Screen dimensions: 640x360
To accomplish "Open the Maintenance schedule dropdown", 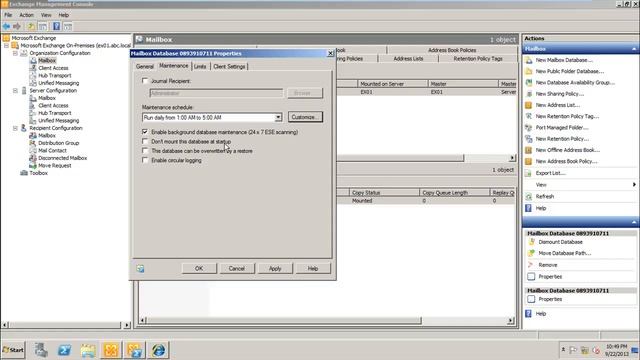I will [x=278, y=118].
